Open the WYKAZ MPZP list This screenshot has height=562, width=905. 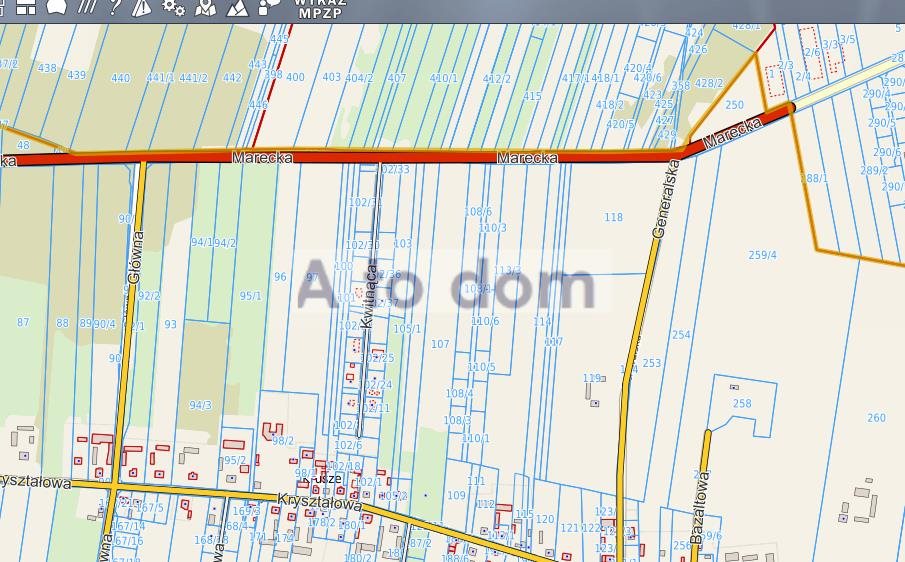321,8
